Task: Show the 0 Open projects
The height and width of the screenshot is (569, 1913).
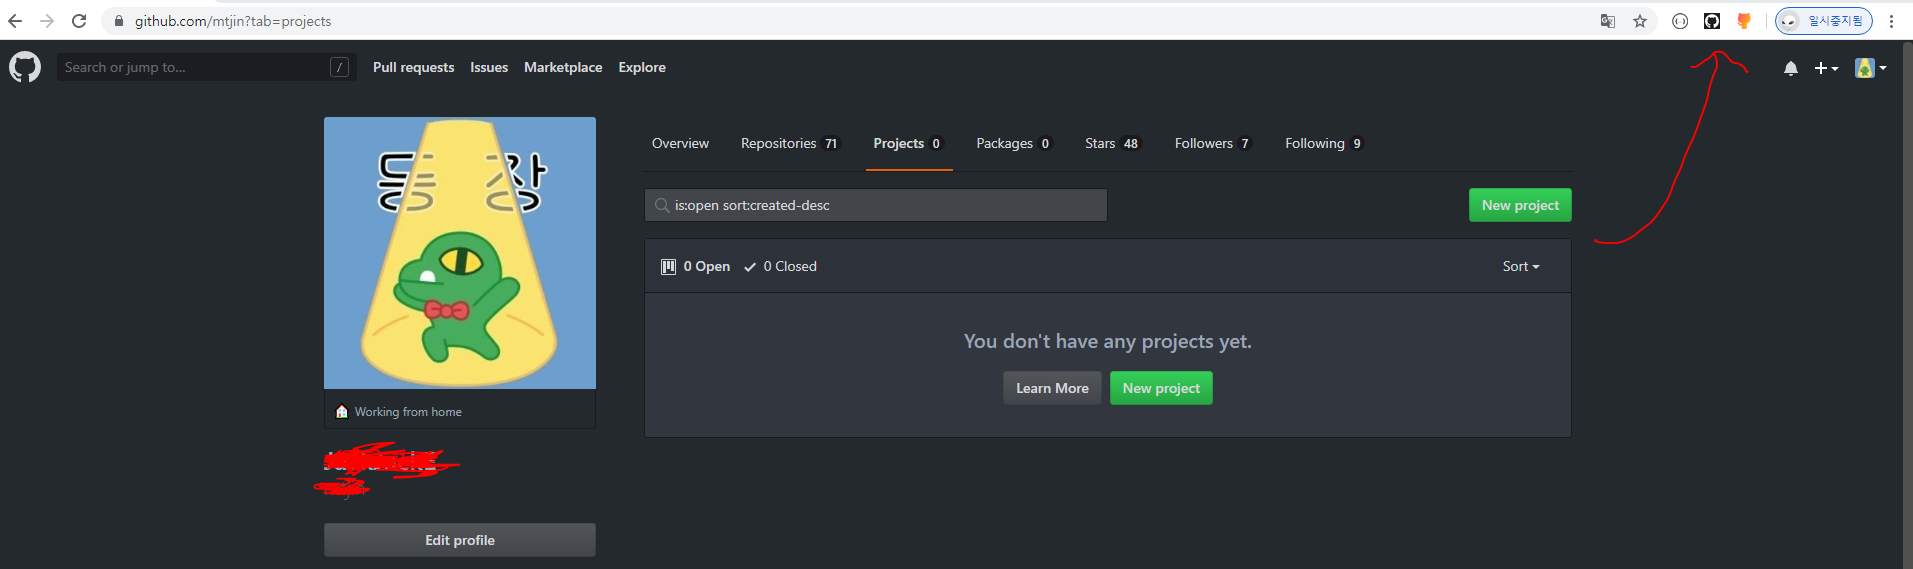Action: (x=696, y=266)
